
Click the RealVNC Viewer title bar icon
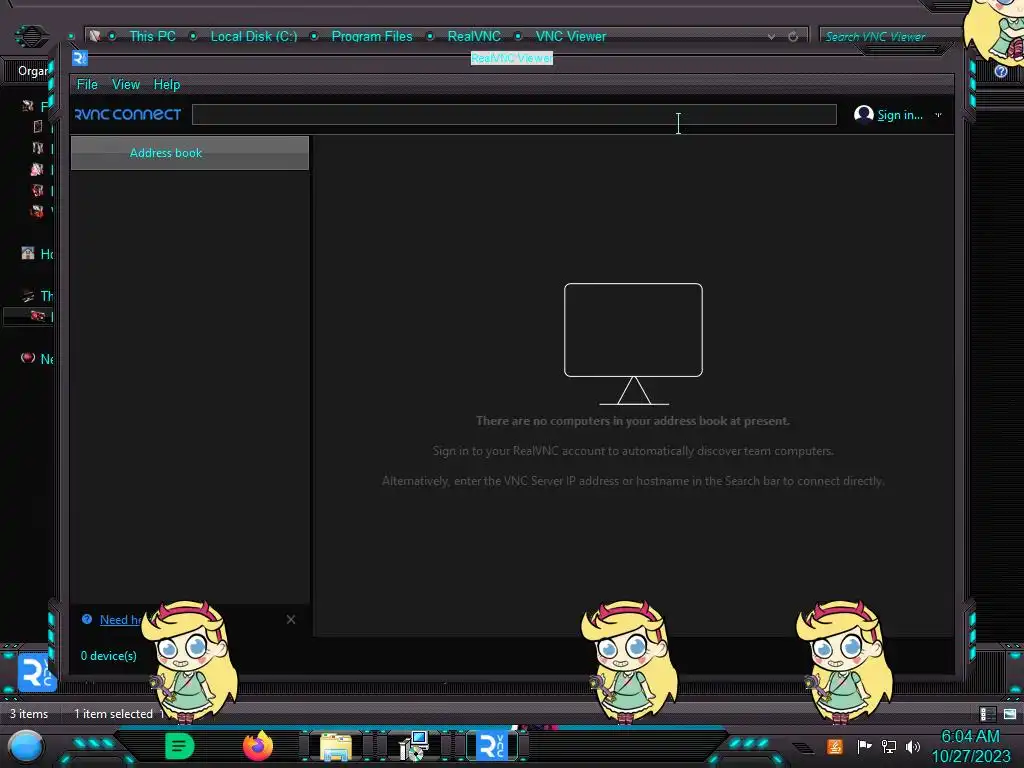coord(80,58)
